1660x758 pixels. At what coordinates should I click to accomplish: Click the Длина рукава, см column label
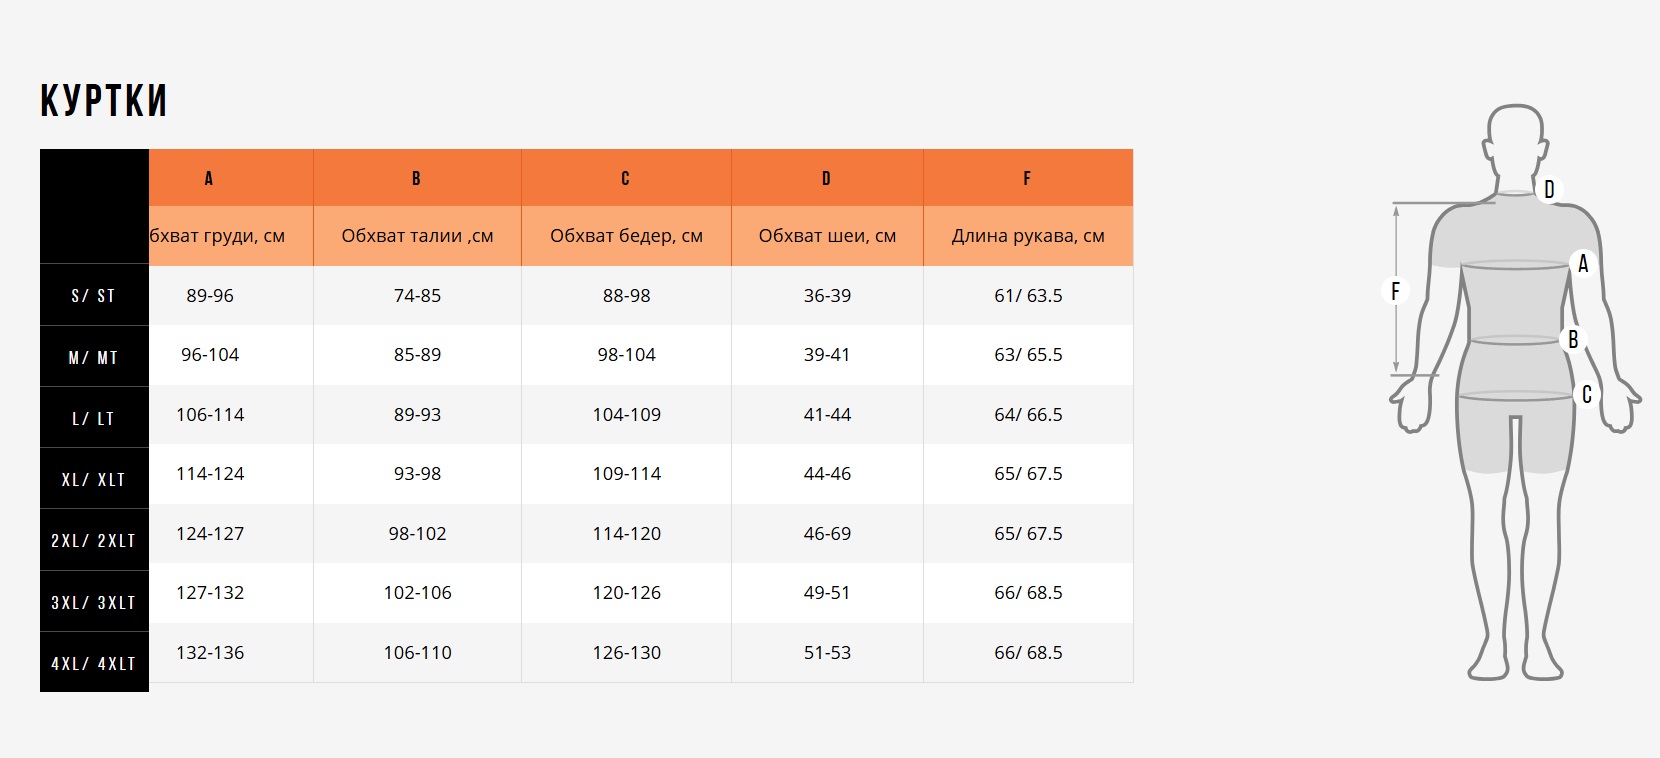coord(1028,236)
